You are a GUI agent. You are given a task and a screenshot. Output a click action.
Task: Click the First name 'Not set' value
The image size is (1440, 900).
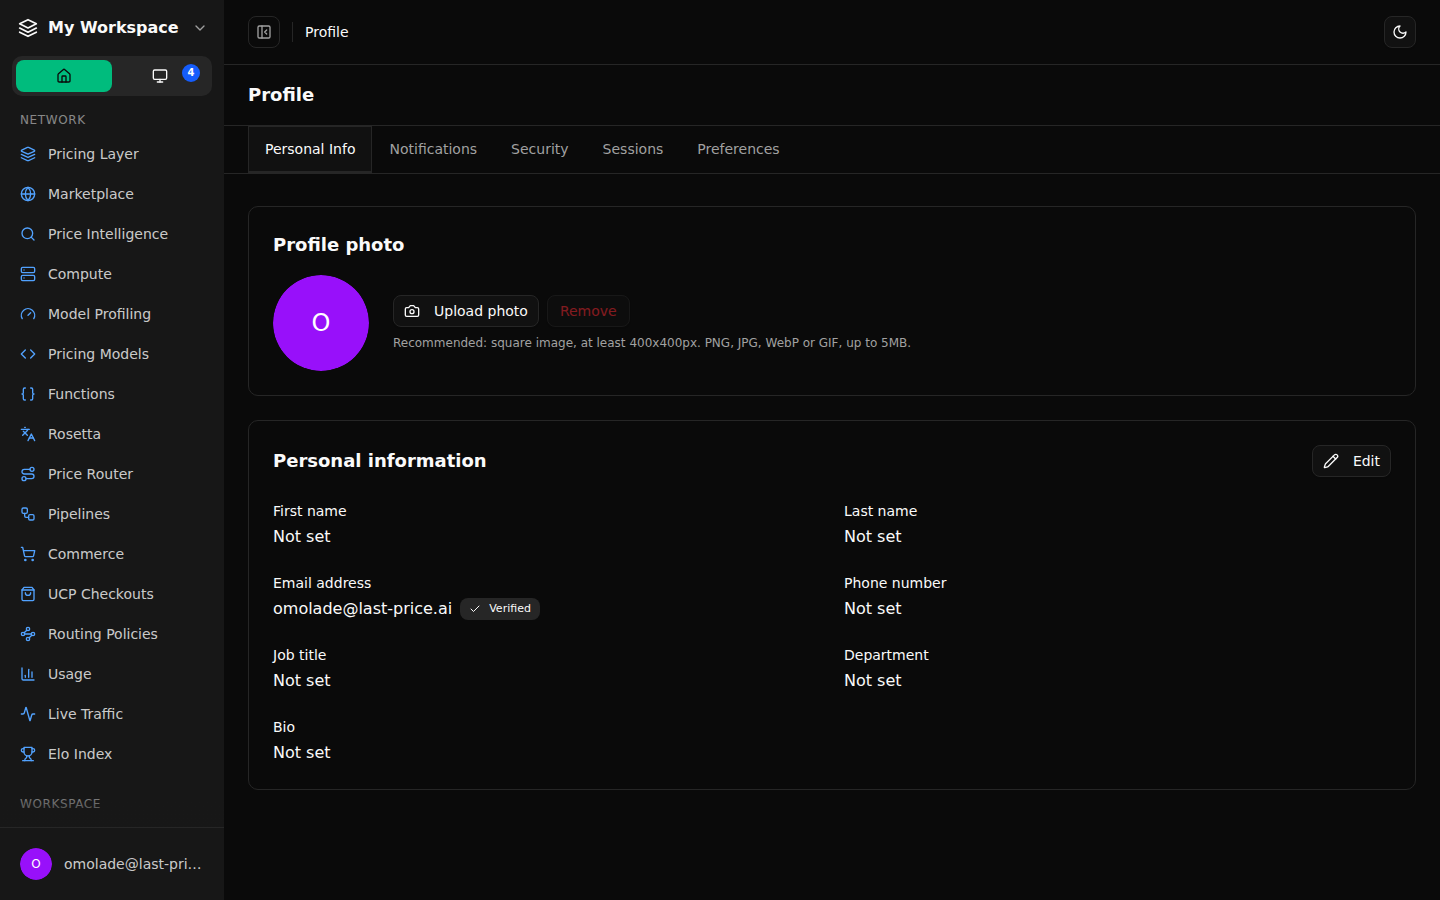302,536
